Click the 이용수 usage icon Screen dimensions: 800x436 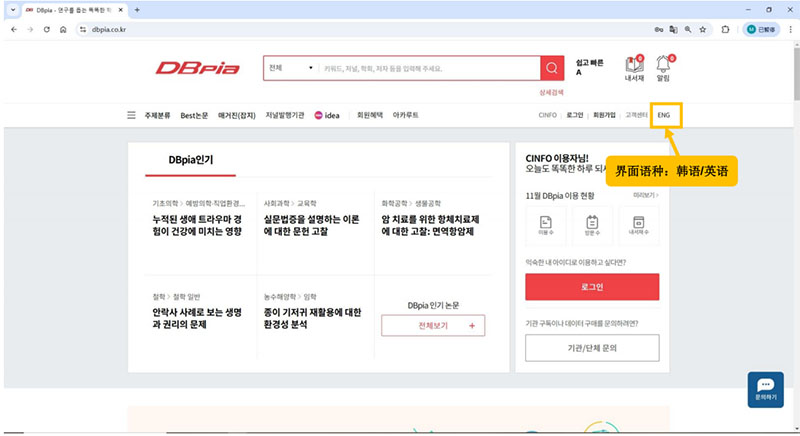pyautogui.click(x=545, y=225)
